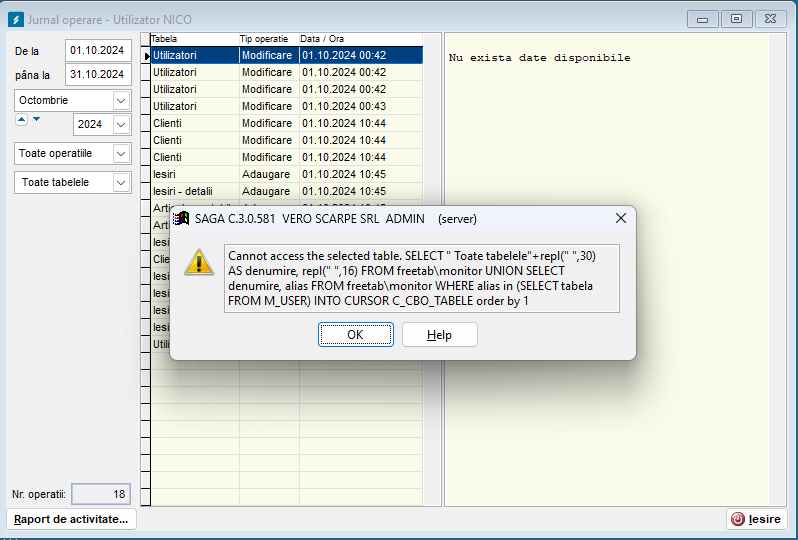Click the De la date field
The width and height of the screenshot is (798, 540).
[98, 50]
